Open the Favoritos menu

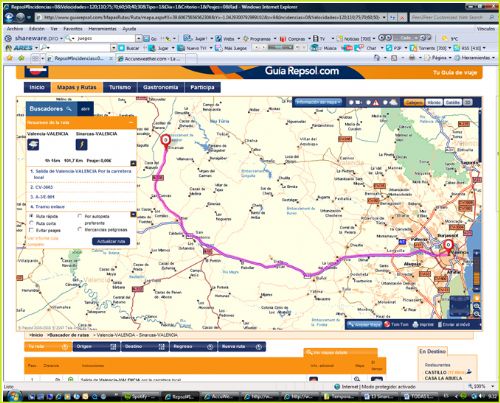(73, 29)
